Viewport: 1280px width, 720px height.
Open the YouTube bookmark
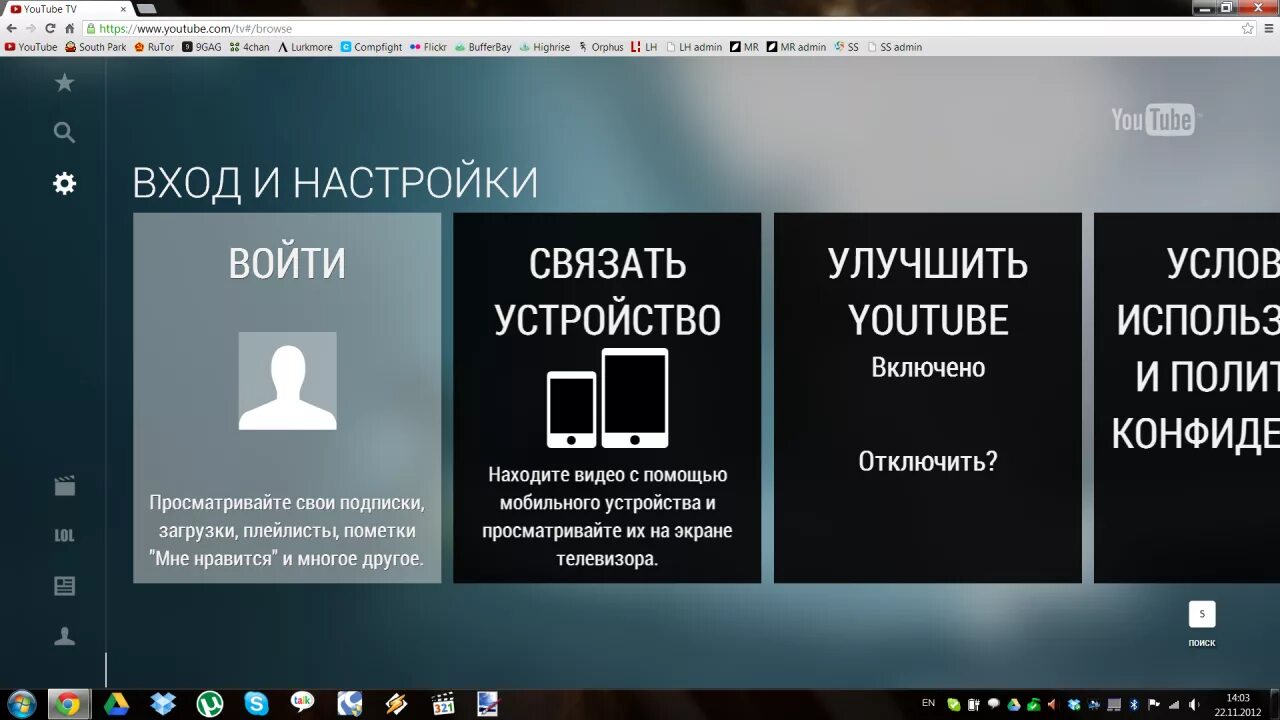(31, 47)
